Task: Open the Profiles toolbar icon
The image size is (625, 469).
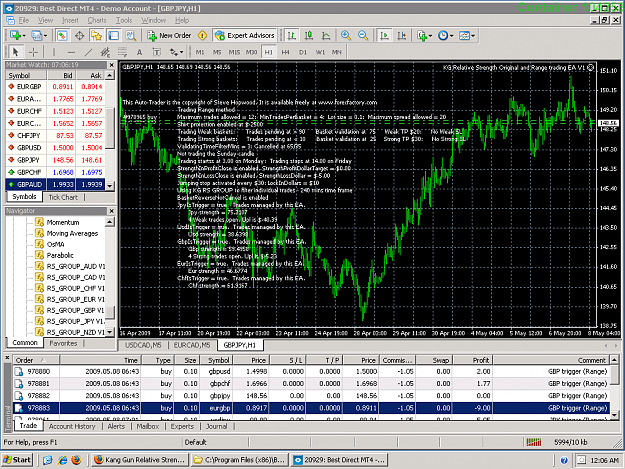Action: pos(36,35)
